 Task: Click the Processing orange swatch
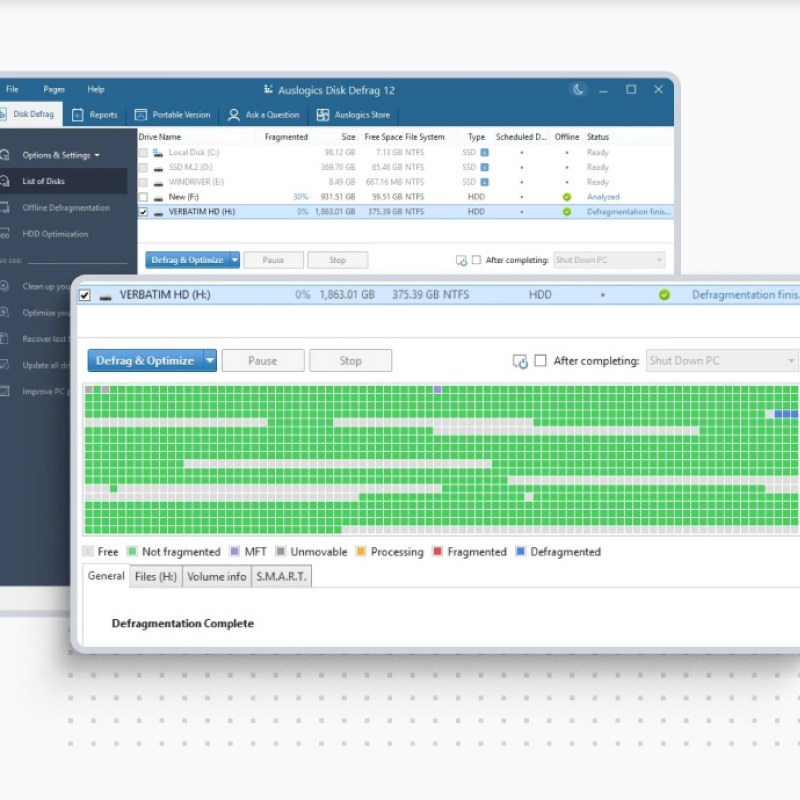(x=361, y=552)
